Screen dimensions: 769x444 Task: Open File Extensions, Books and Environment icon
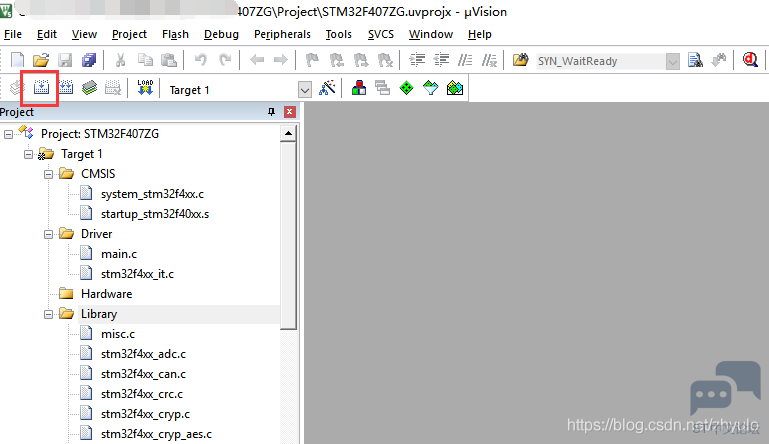(359, 88)
